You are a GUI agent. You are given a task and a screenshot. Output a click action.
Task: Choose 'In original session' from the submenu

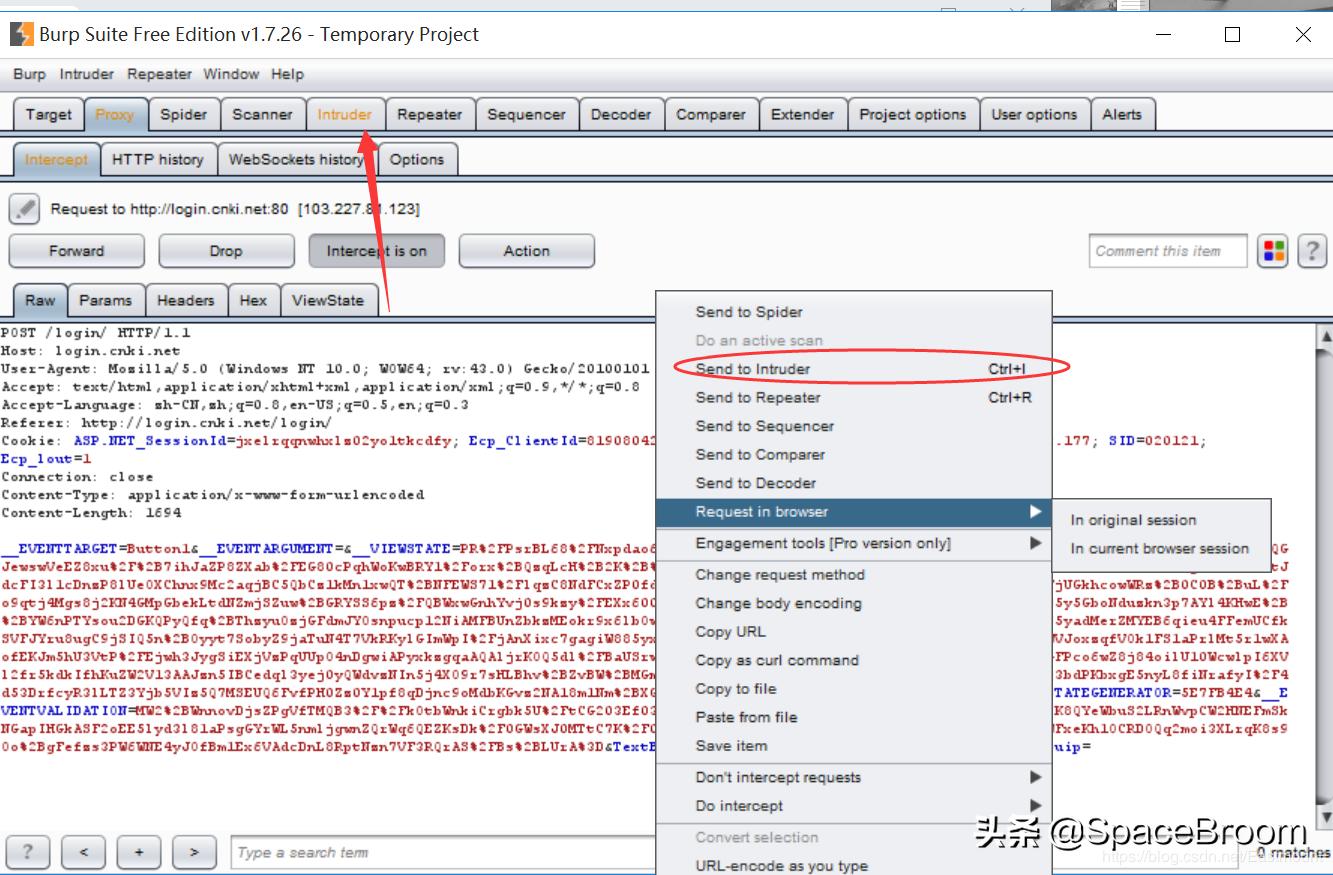tap(1162, 520)
